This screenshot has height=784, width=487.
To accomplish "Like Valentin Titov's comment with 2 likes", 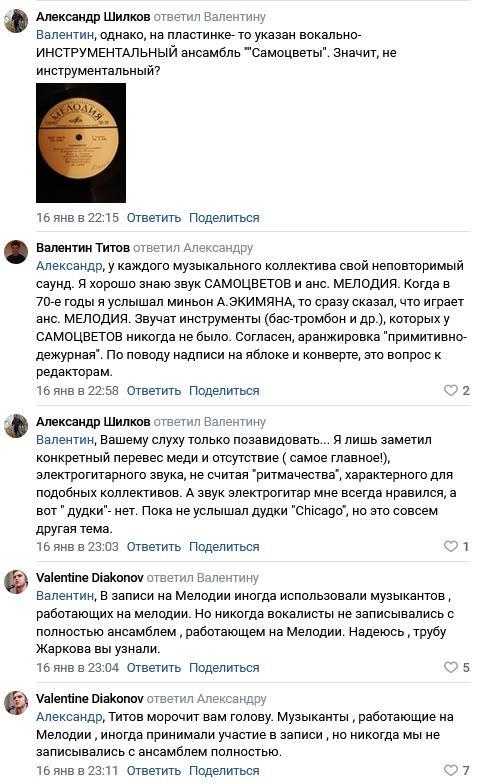I will pos(457,390).
